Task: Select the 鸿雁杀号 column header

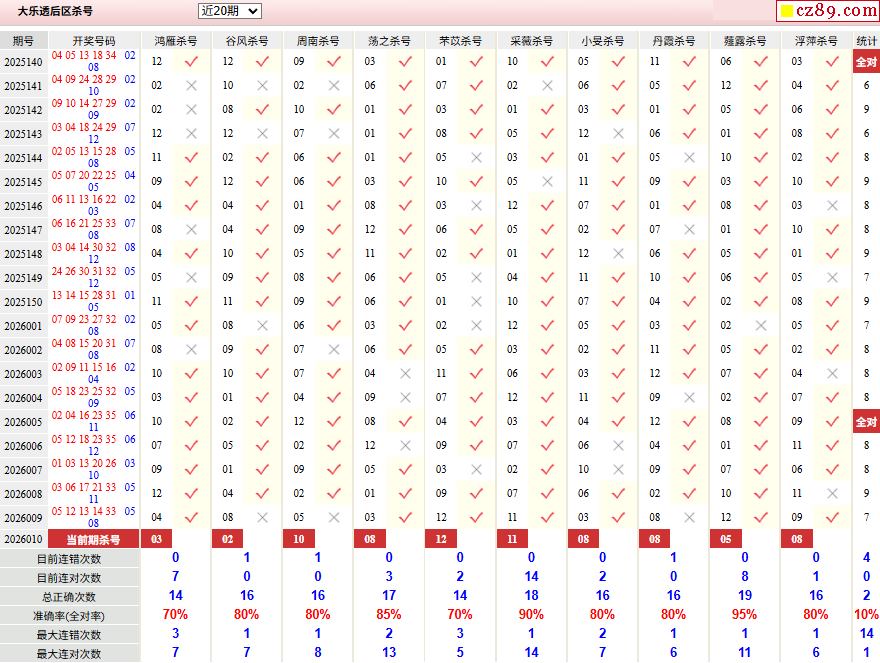Action: pyautogui.click(x=175, y=41)
